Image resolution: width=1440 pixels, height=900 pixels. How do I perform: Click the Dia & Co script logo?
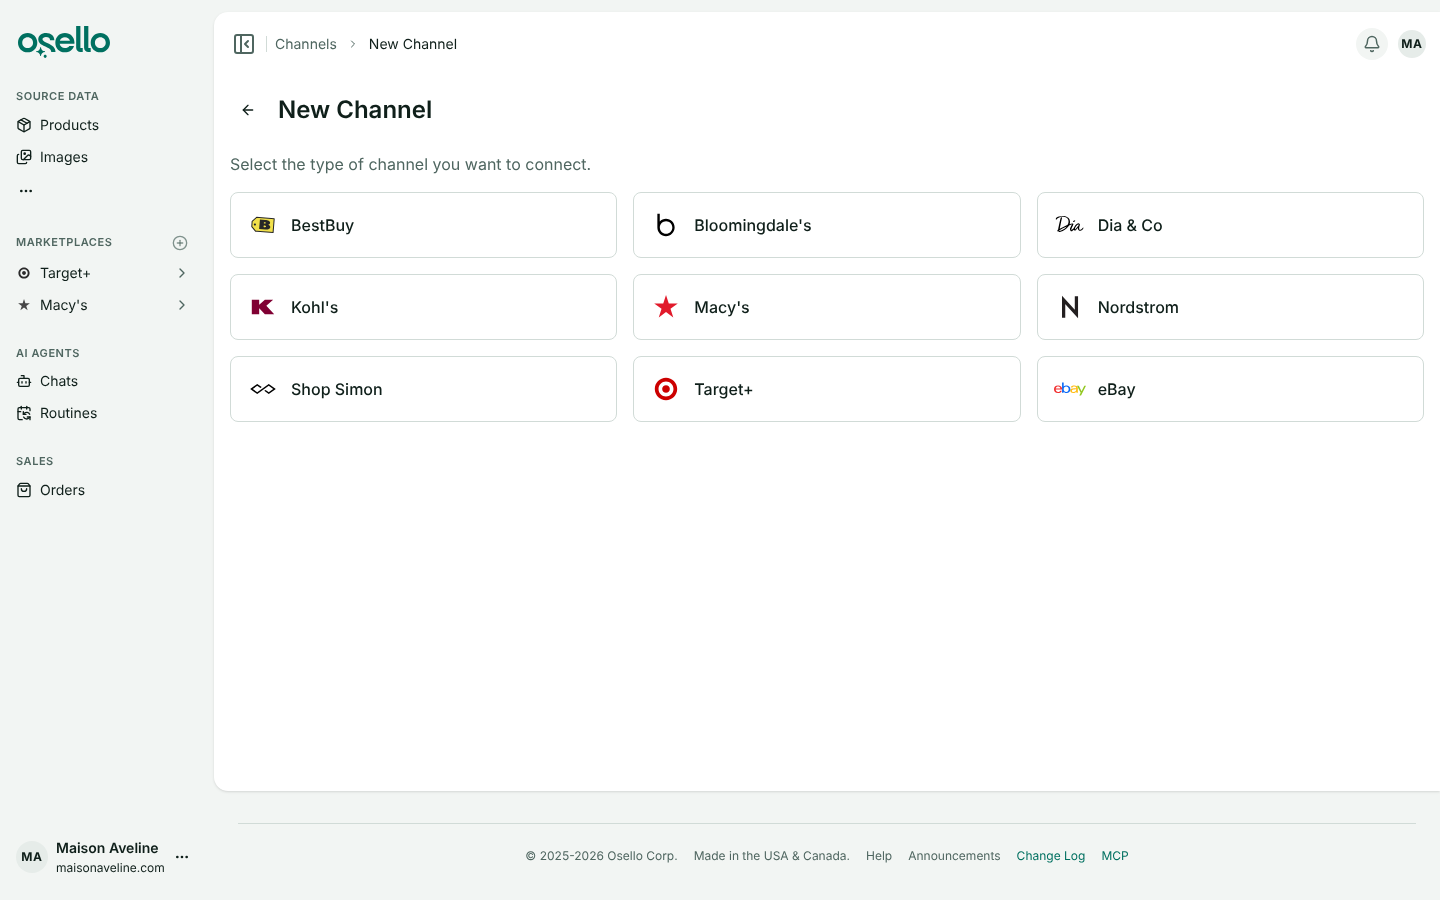(x=1069, y=225)
